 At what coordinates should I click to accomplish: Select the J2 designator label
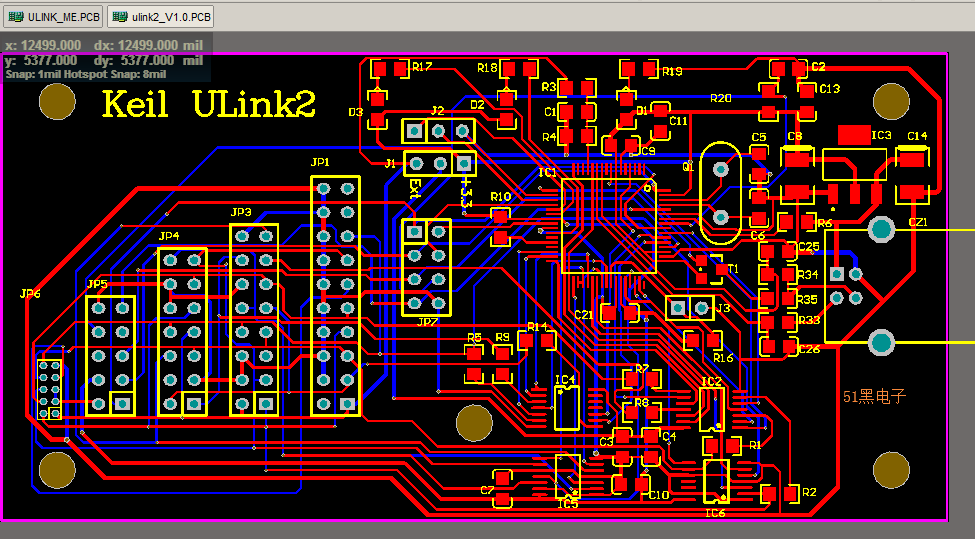click(x=438, y=111)
